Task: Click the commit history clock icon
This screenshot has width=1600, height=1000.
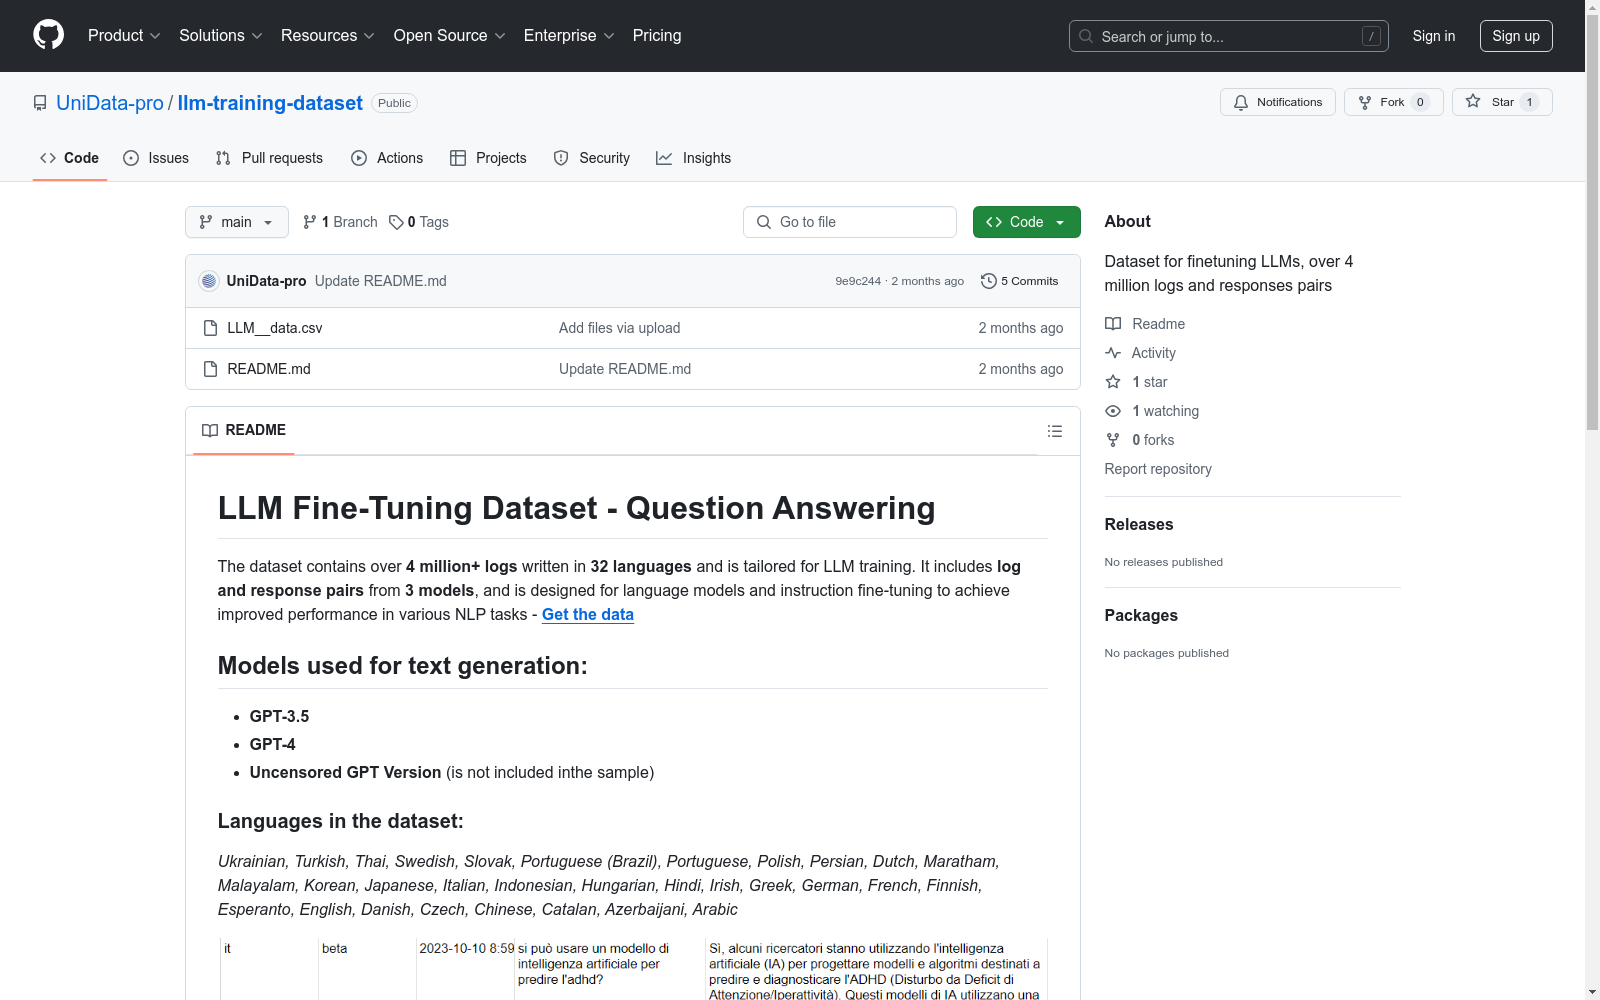Action: point(988,281)
